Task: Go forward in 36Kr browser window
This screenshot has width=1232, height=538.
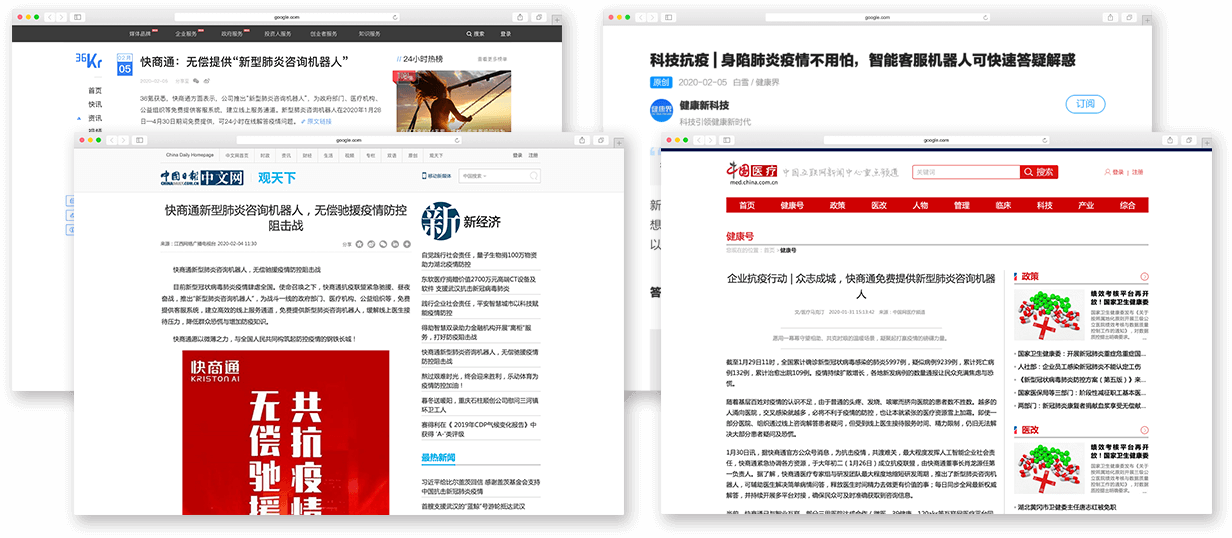Action: click(x=61, y=18)
